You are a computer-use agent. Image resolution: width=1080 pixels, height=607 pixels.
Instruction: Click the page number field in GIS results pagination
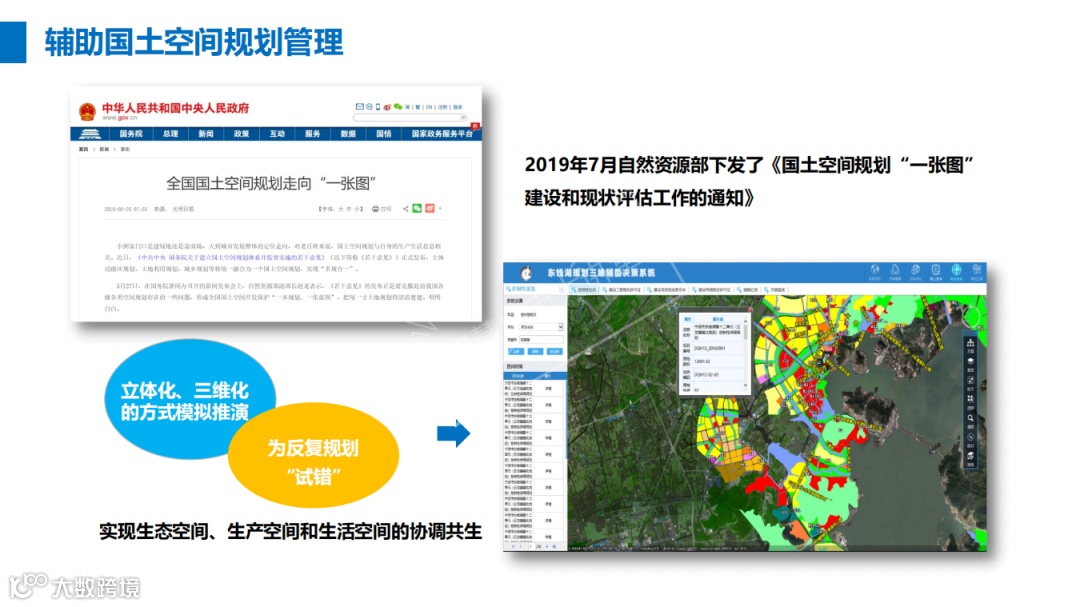pyautogui.click(x=532, y=546)
